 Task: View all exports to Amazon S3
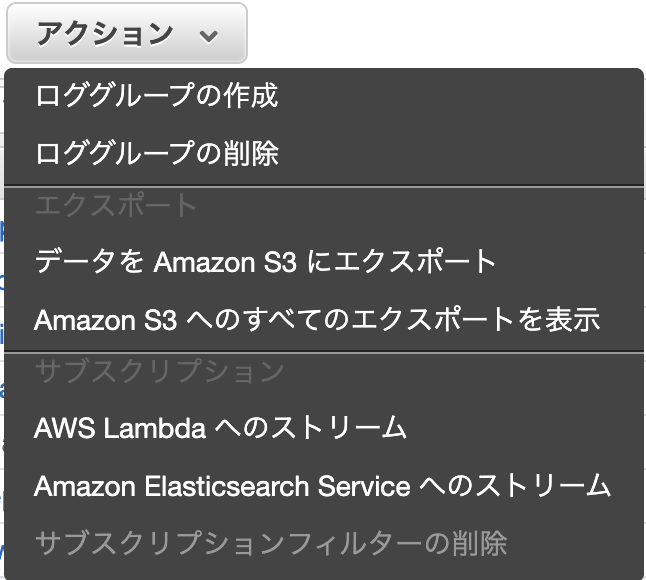click(x=316, y=320)
